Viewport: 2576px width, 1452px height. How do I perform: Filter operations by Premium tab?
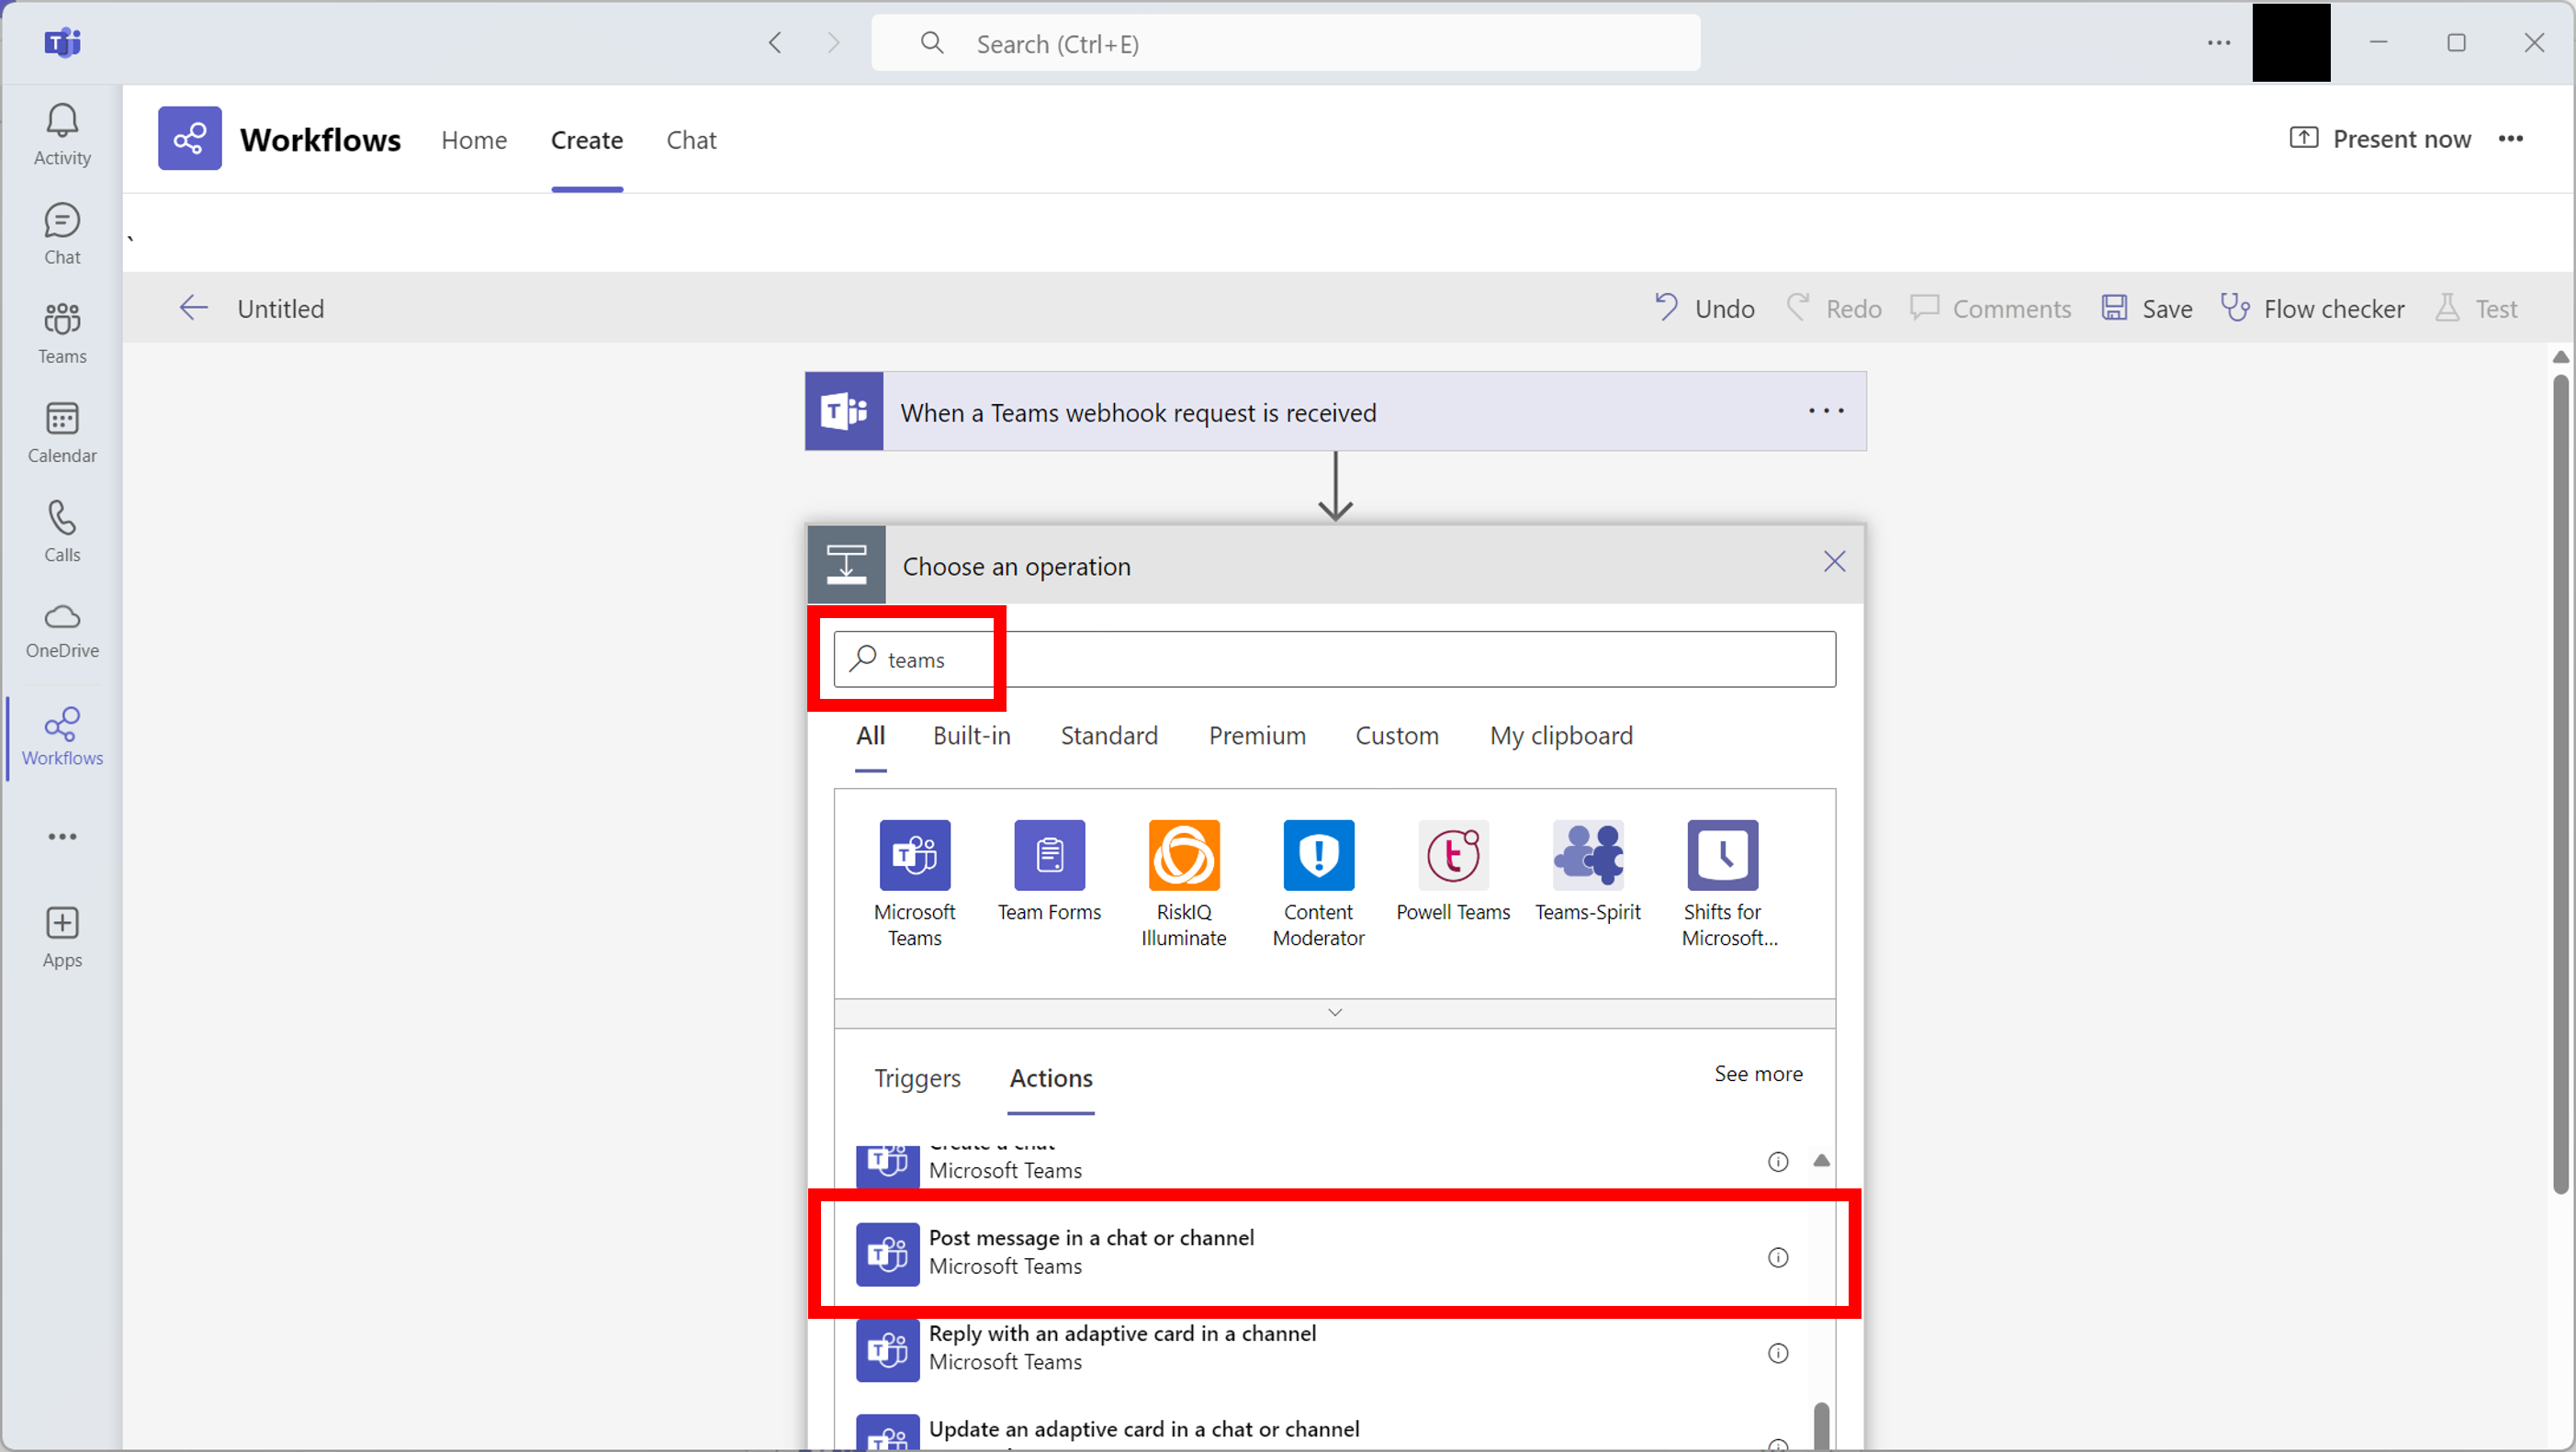pyautogui.click(x=1257, y=736)
